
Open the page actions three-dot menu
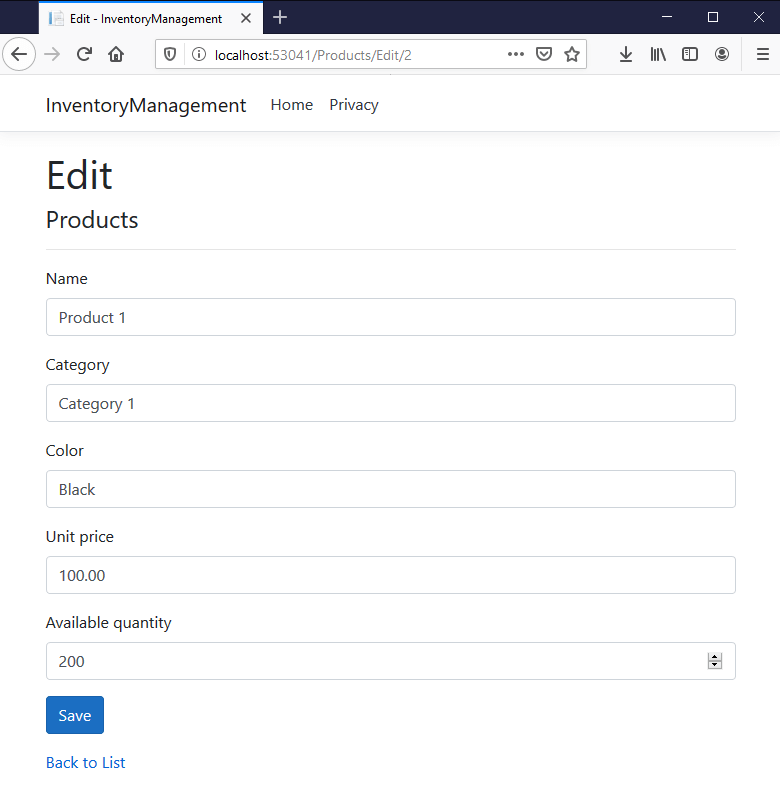pos(516,55)
